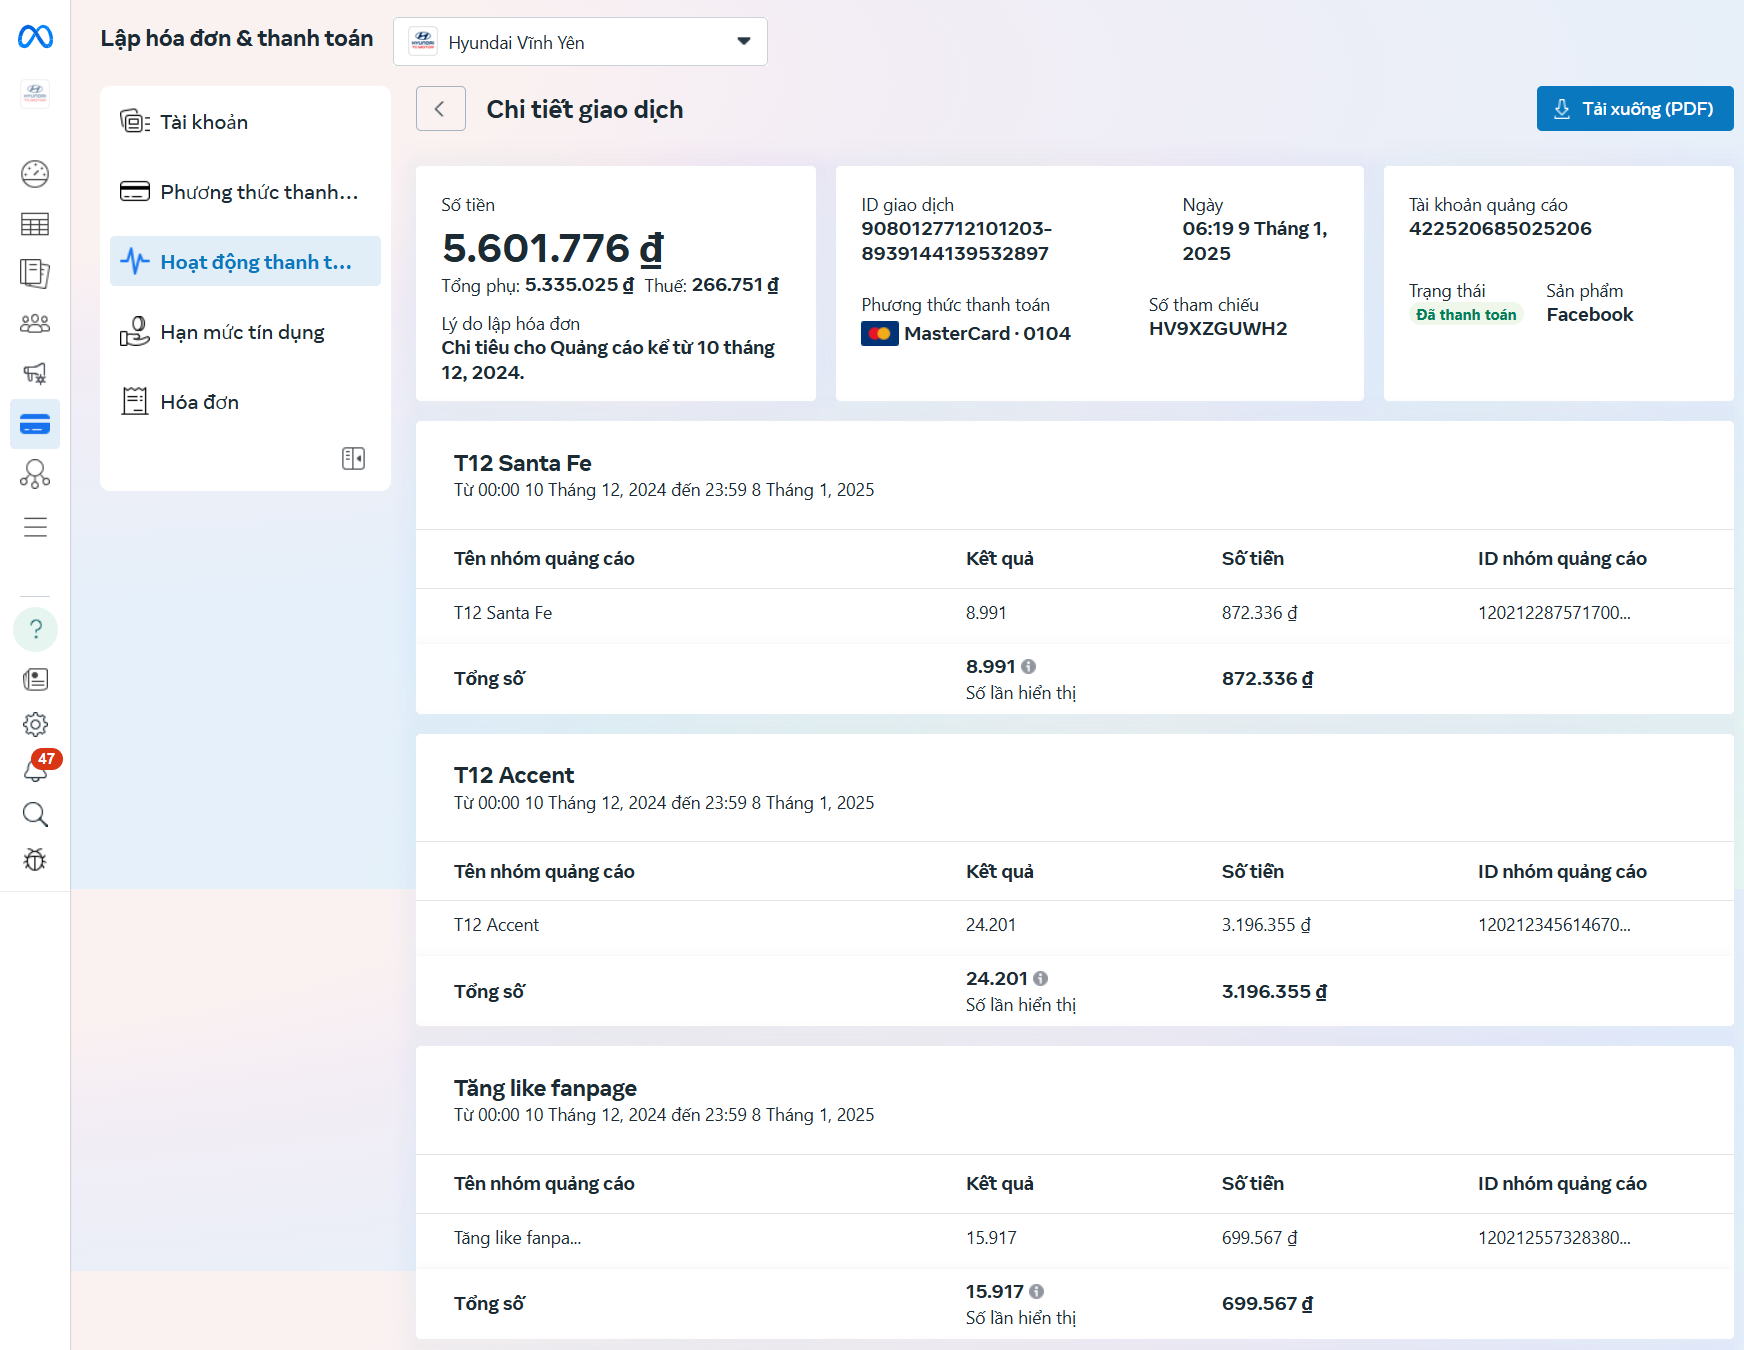The height and width of the screenshot is (1350, 1744).
Task: Open the campaigns table grid icon
Action: tap(35, 224)
